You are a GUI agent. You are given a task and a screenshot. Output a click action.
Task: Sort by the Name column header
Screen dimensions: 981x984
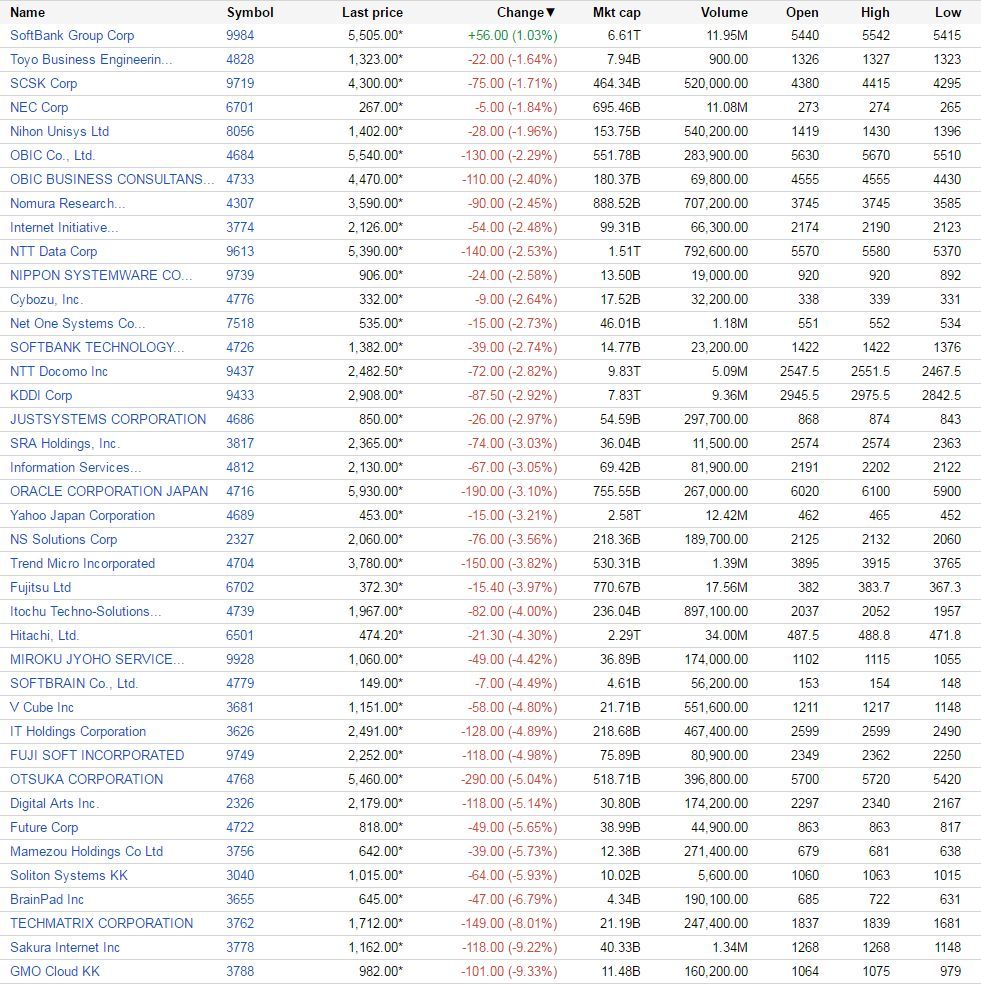[28, 13]
